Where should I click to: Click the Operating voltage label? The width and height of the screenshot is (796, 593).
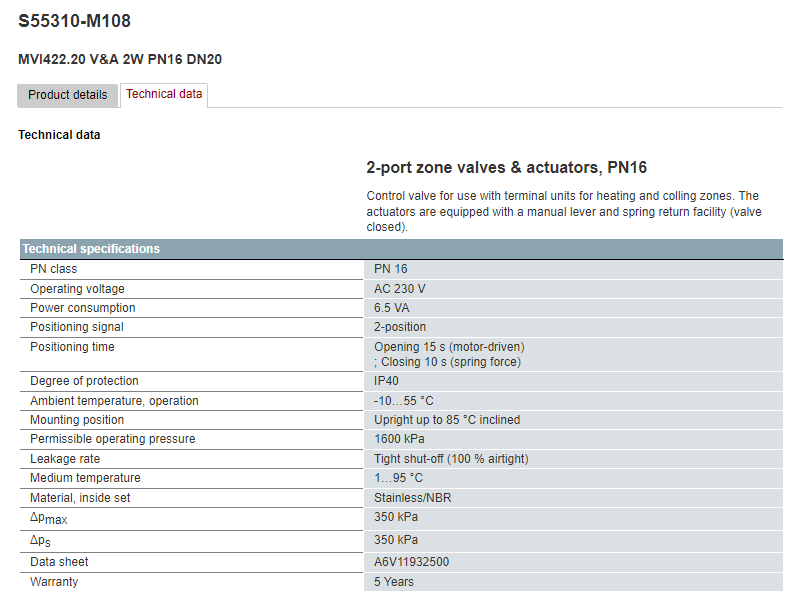click(77, 289)
